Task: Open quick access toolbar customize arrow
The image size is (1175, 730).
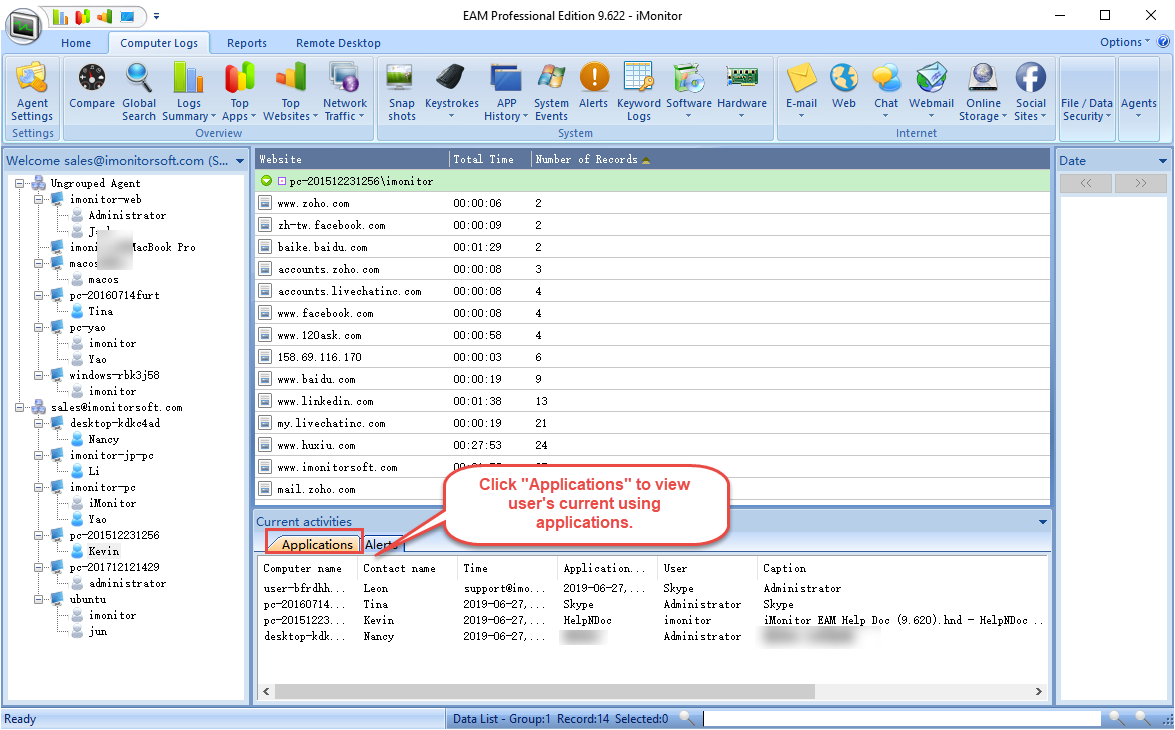Action: (156, 16)
